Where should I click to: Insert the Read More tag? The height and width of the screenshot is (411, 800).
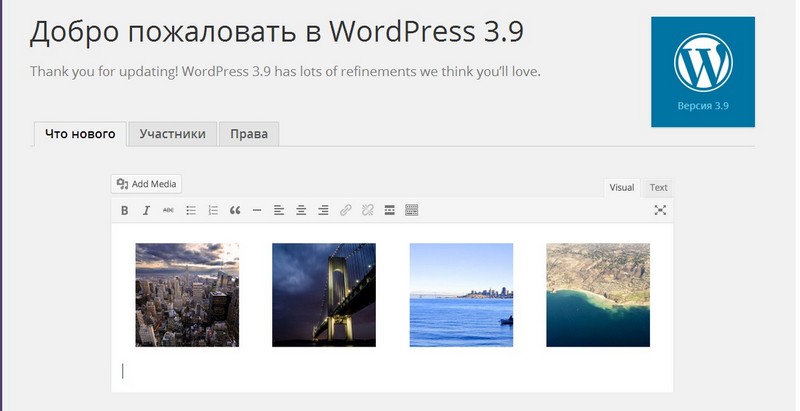tap(389, 210)
